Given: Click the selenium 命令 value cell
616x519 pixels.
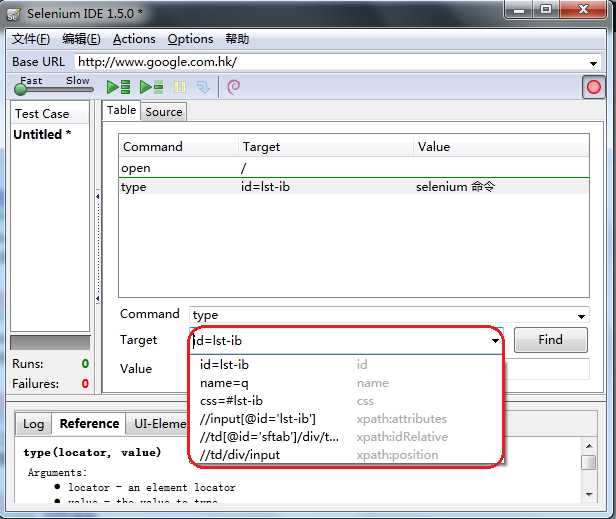Looking at the screenshot, I should [455, 187].
